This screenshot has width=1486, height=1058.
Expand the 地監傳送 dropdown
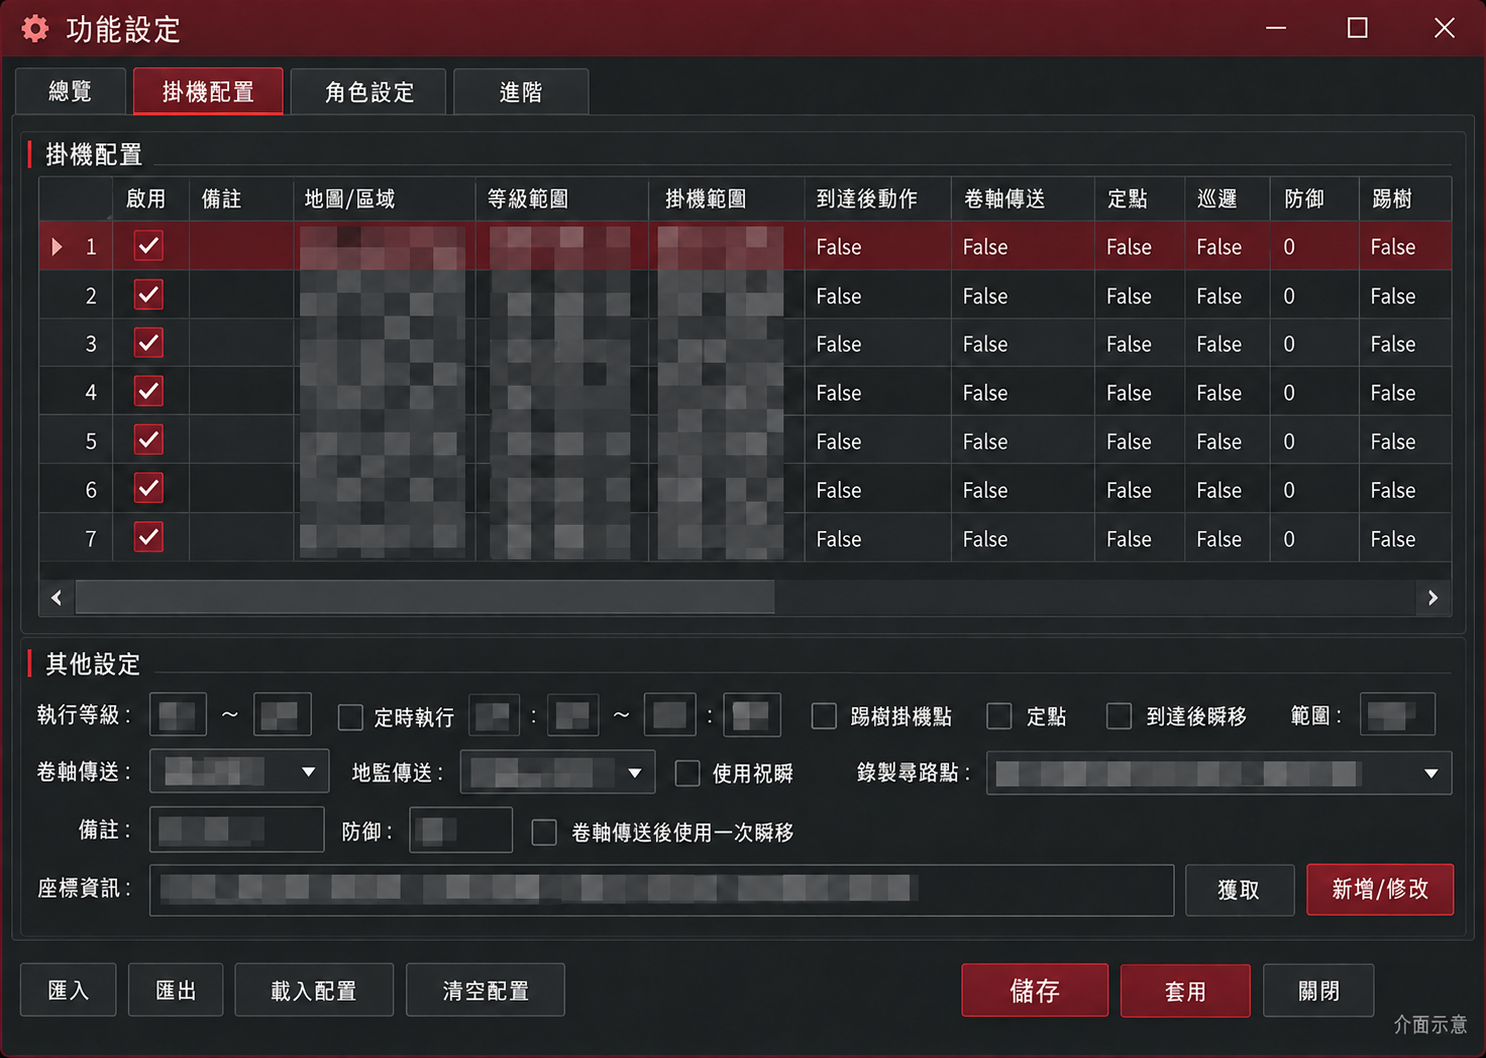pyautogui.click(x=557, y=772)
